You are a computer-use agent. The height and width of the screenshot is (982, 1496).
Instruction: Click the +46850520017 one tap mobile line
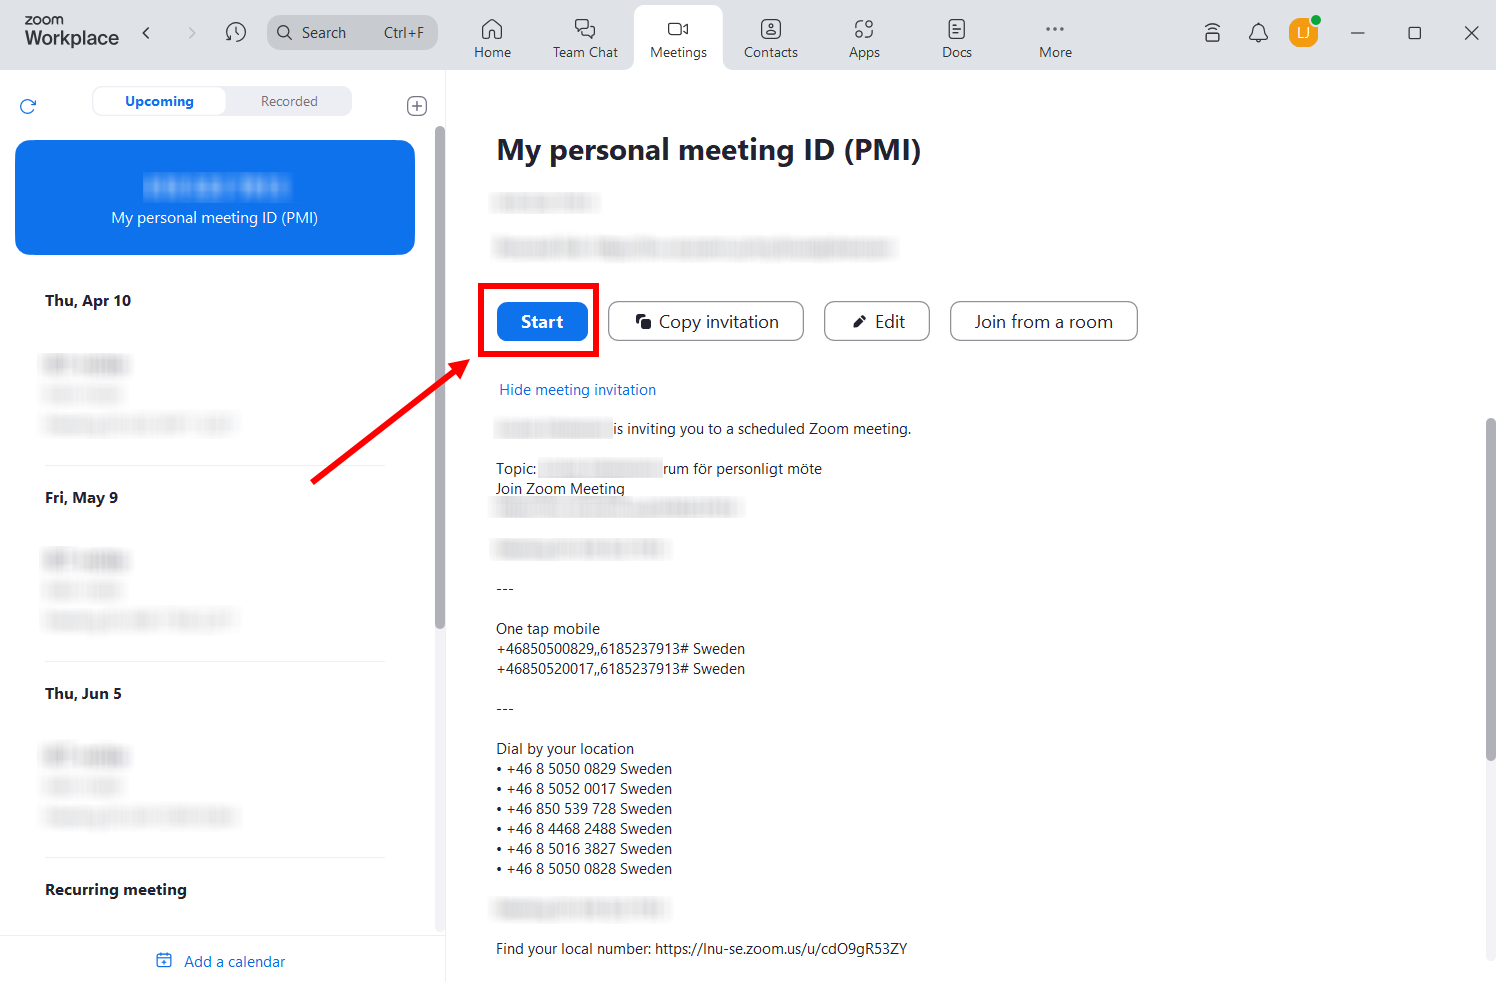point(620,669)
